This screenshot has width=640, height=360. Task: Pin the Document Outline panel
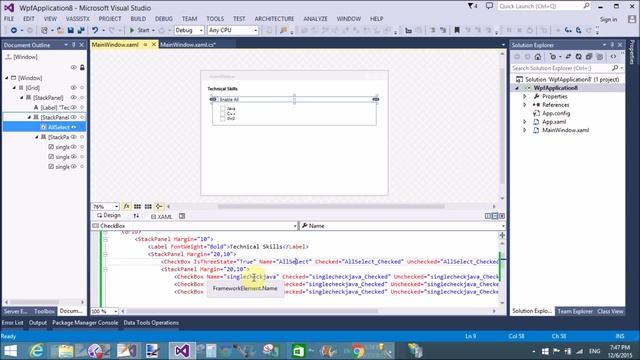pyautogui.click(x=74, y=45)
